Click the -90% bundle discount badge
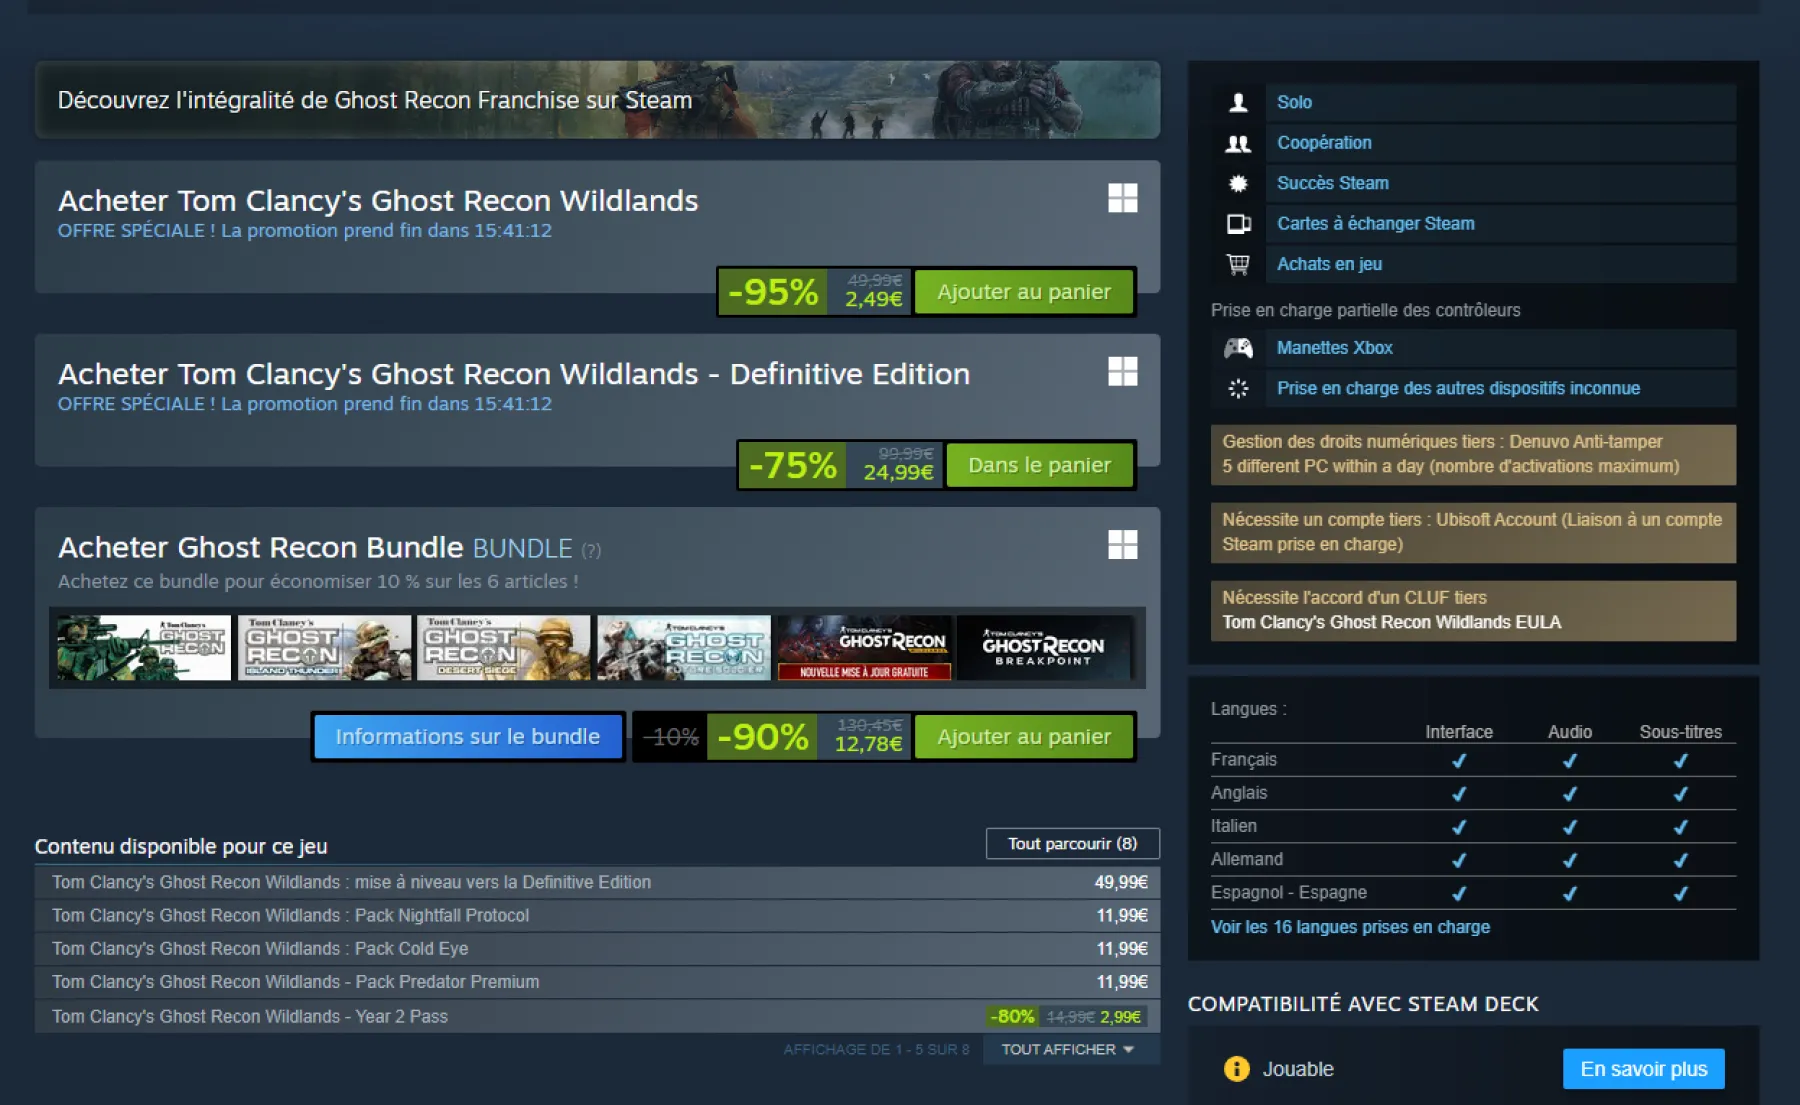Screen dimensions: 1800x1105 click(x=763, y=737)
